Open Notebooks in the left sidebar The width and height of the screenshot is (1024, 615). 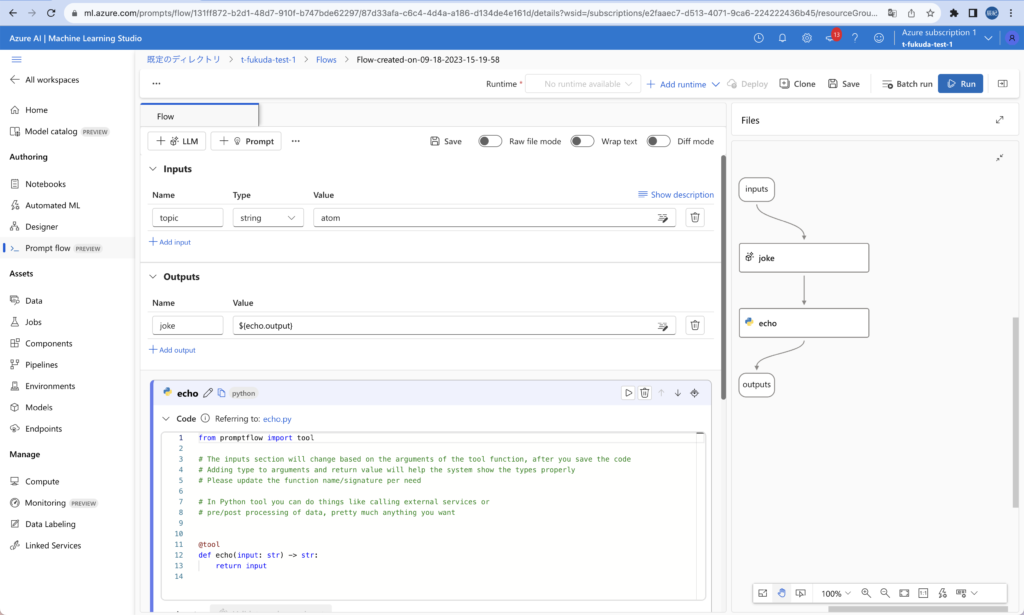point(45,184)
